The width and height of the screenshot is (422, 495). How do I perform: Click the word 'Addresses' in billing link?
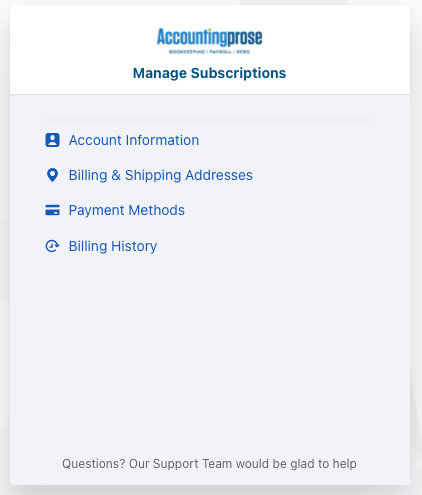coord(219,175)
